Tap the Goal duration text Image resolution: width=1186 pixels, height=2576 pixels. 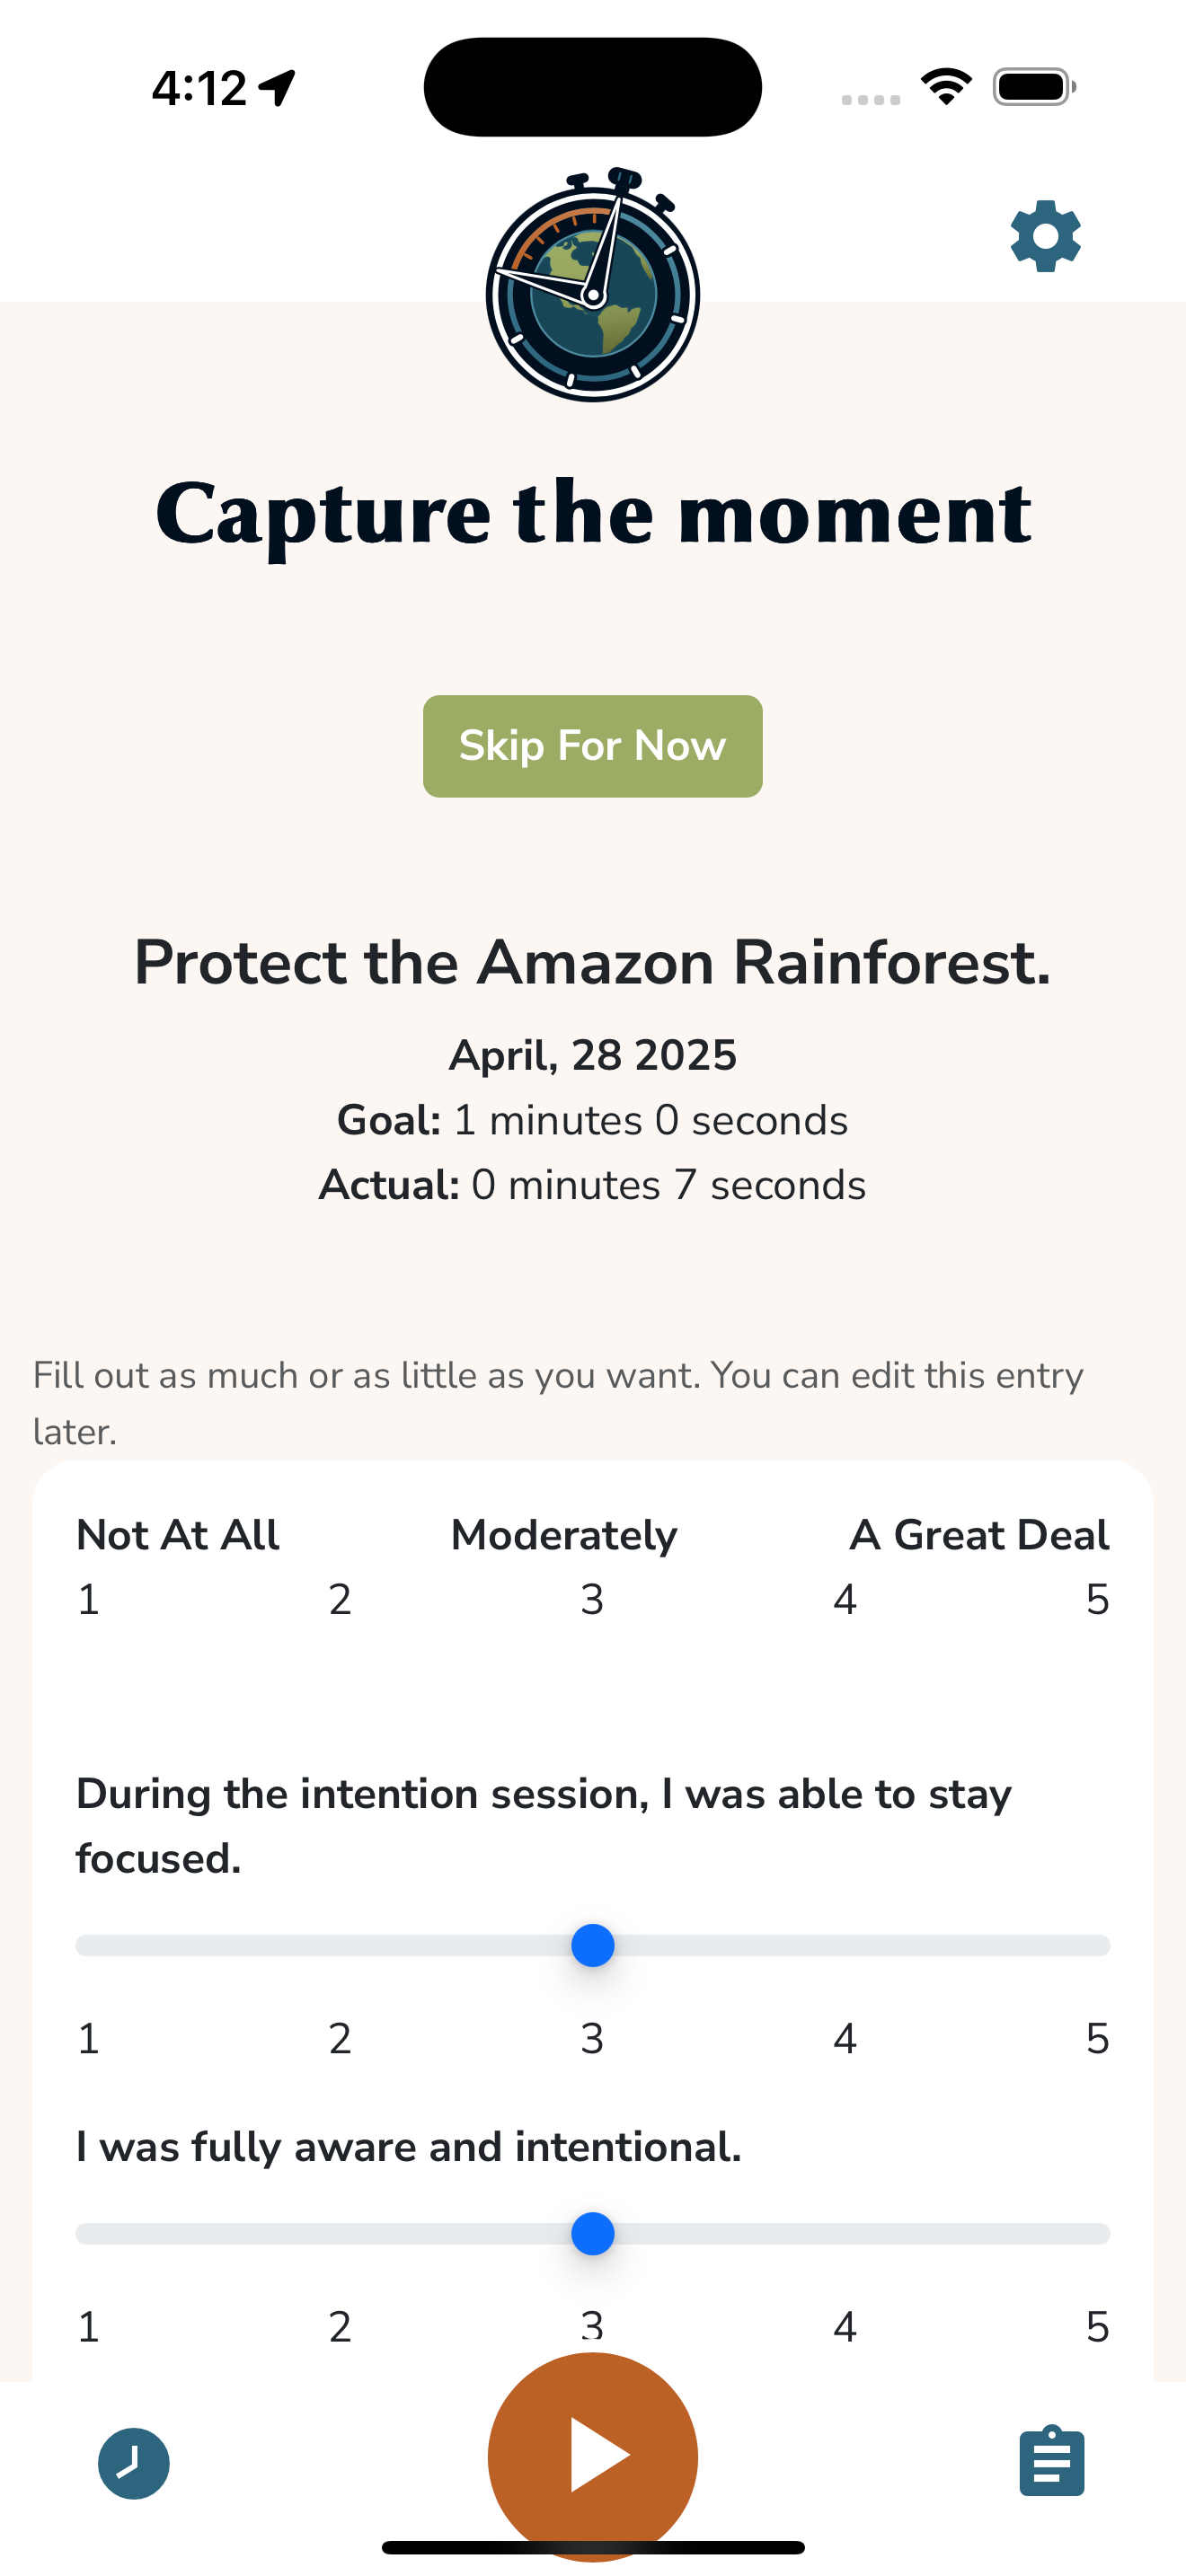coord(593,1120)
